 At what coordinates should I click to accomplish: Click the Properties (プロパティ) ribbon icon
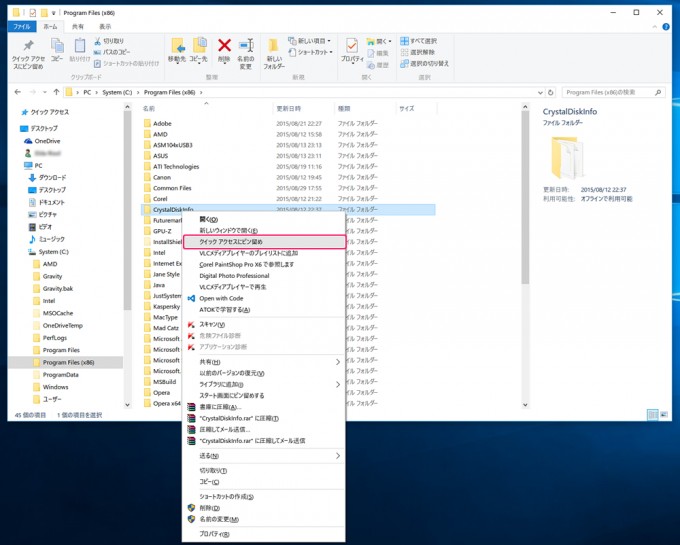pos(352,46)
